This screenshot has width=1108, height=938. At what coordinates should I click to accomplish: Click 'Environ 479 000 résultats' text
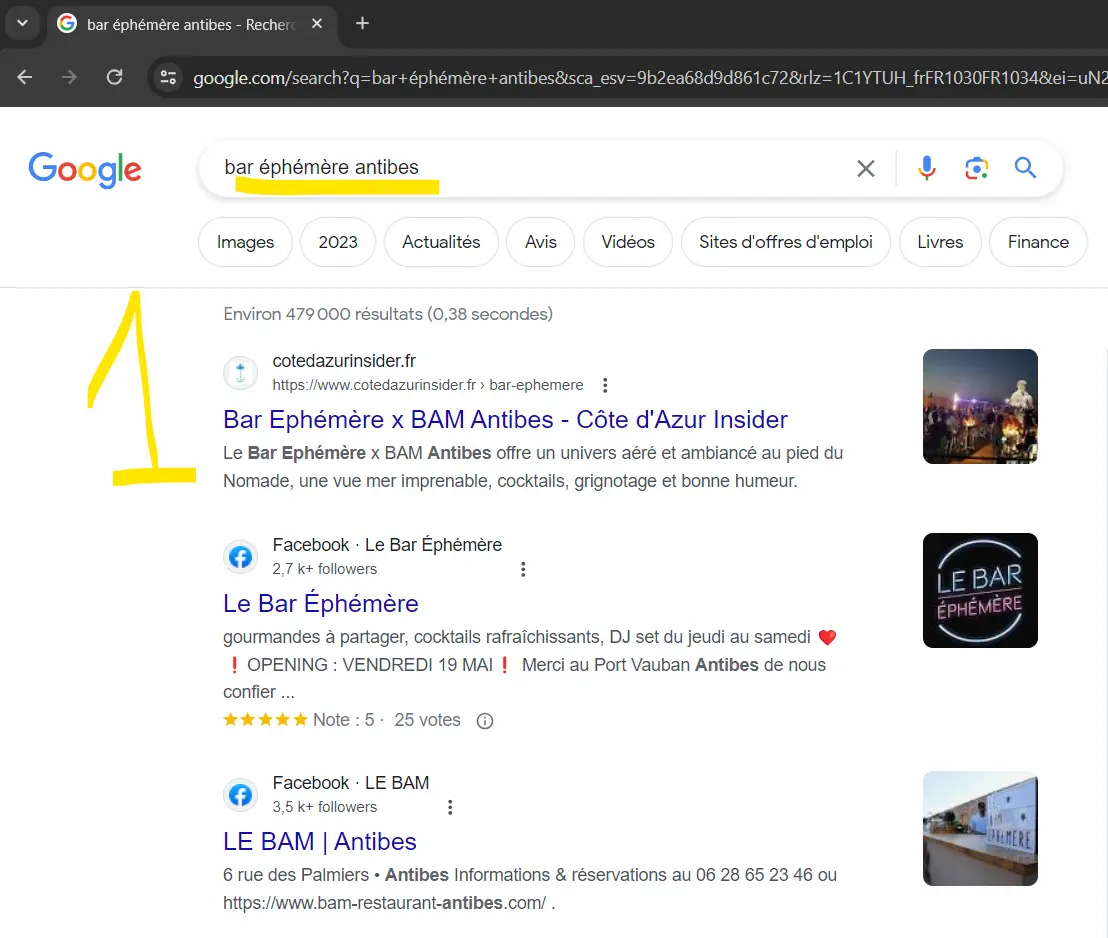tap(388, 314)
